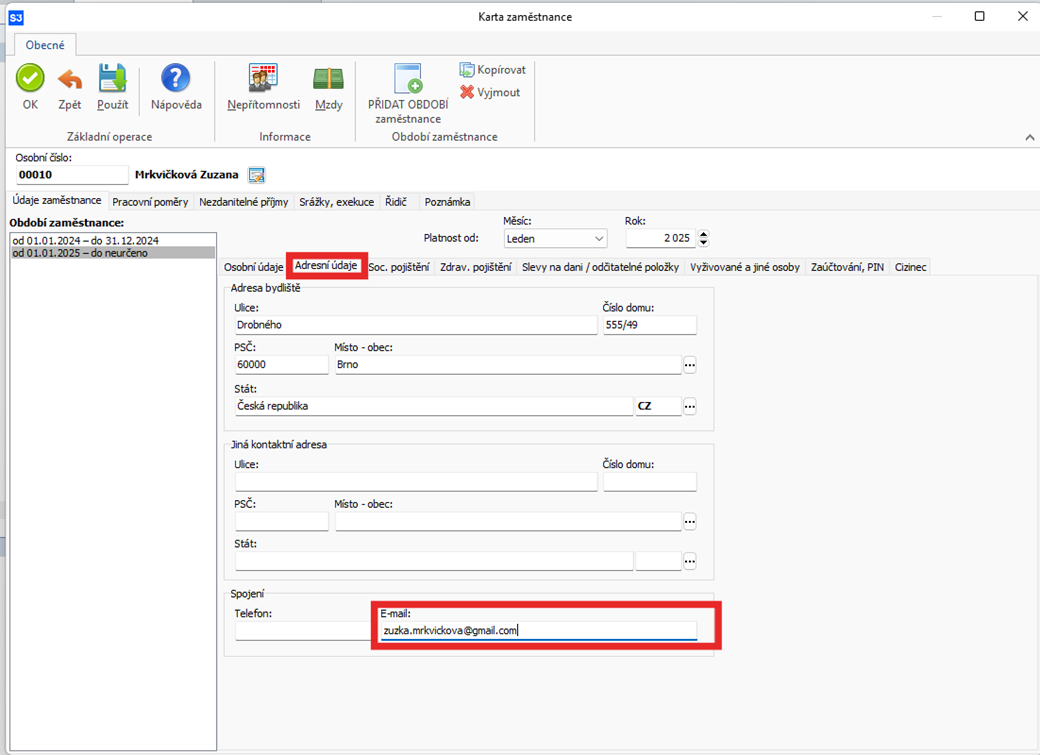Open Stát lookup next to CZ

pyautogui.click(x=689, y=407)
